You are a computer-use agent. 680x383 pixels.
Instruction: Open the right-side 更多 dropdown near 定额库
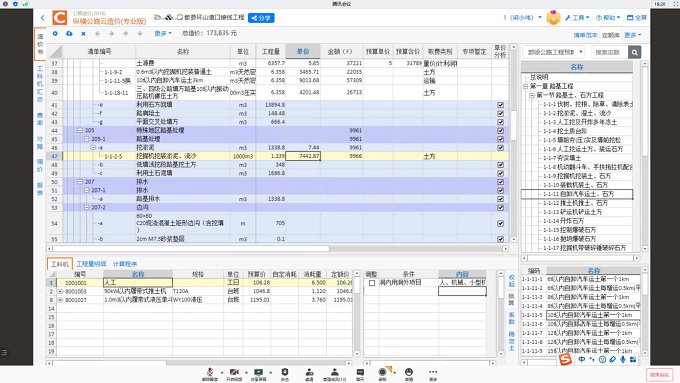click(x=633, y=35)
